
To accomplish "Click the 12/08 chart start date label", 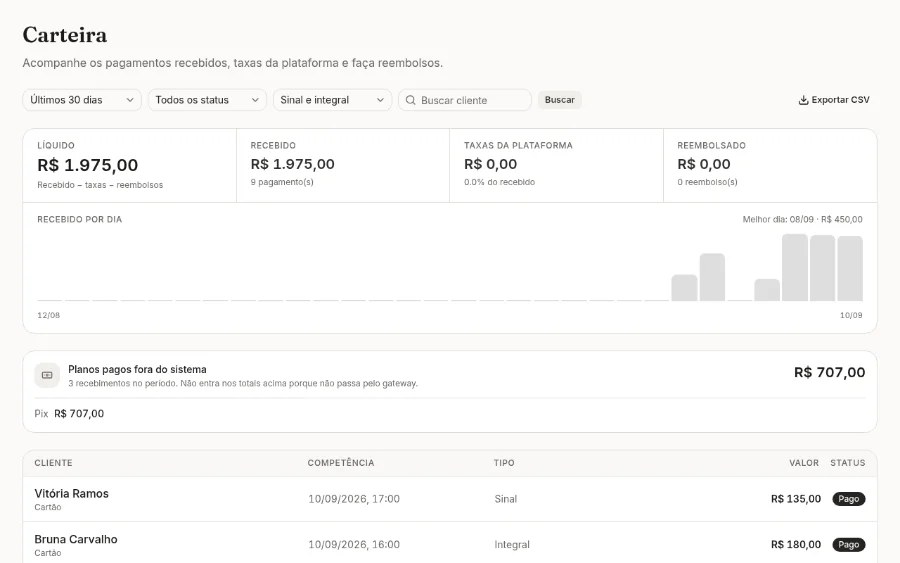I will tap(48, 315).
